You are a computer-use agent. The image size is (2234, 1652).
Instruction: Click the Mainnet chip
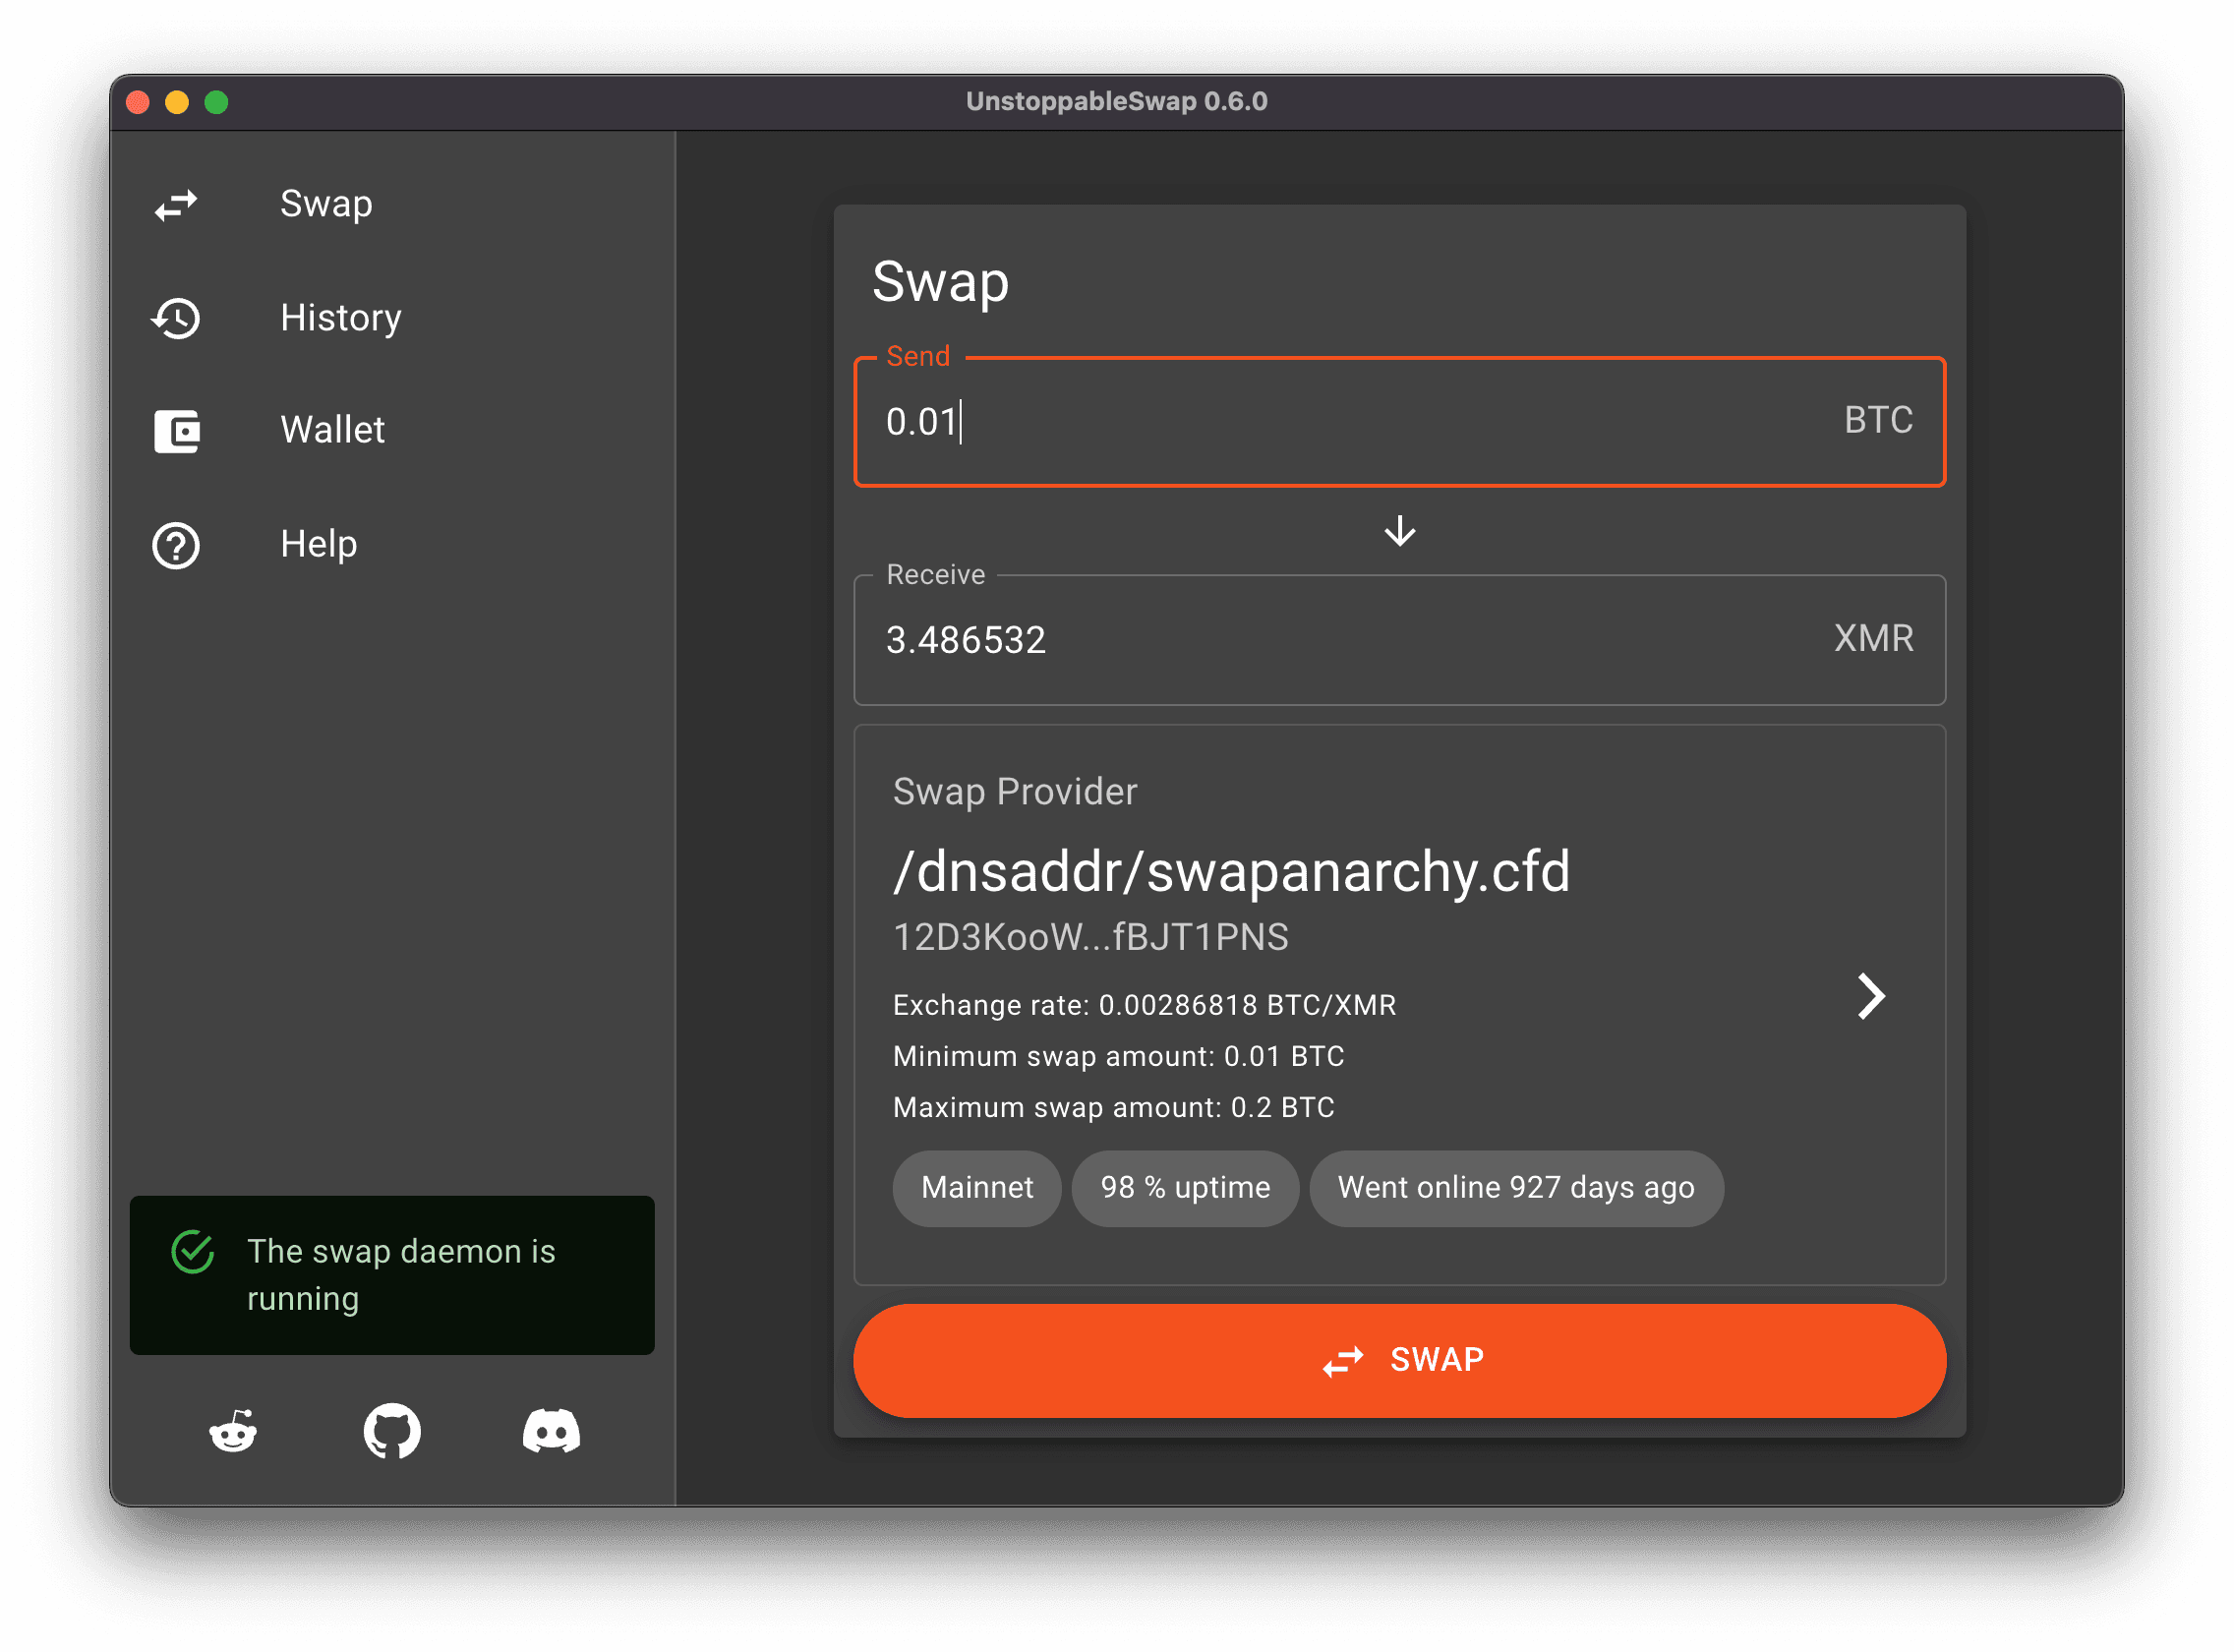pos(976,1188)
